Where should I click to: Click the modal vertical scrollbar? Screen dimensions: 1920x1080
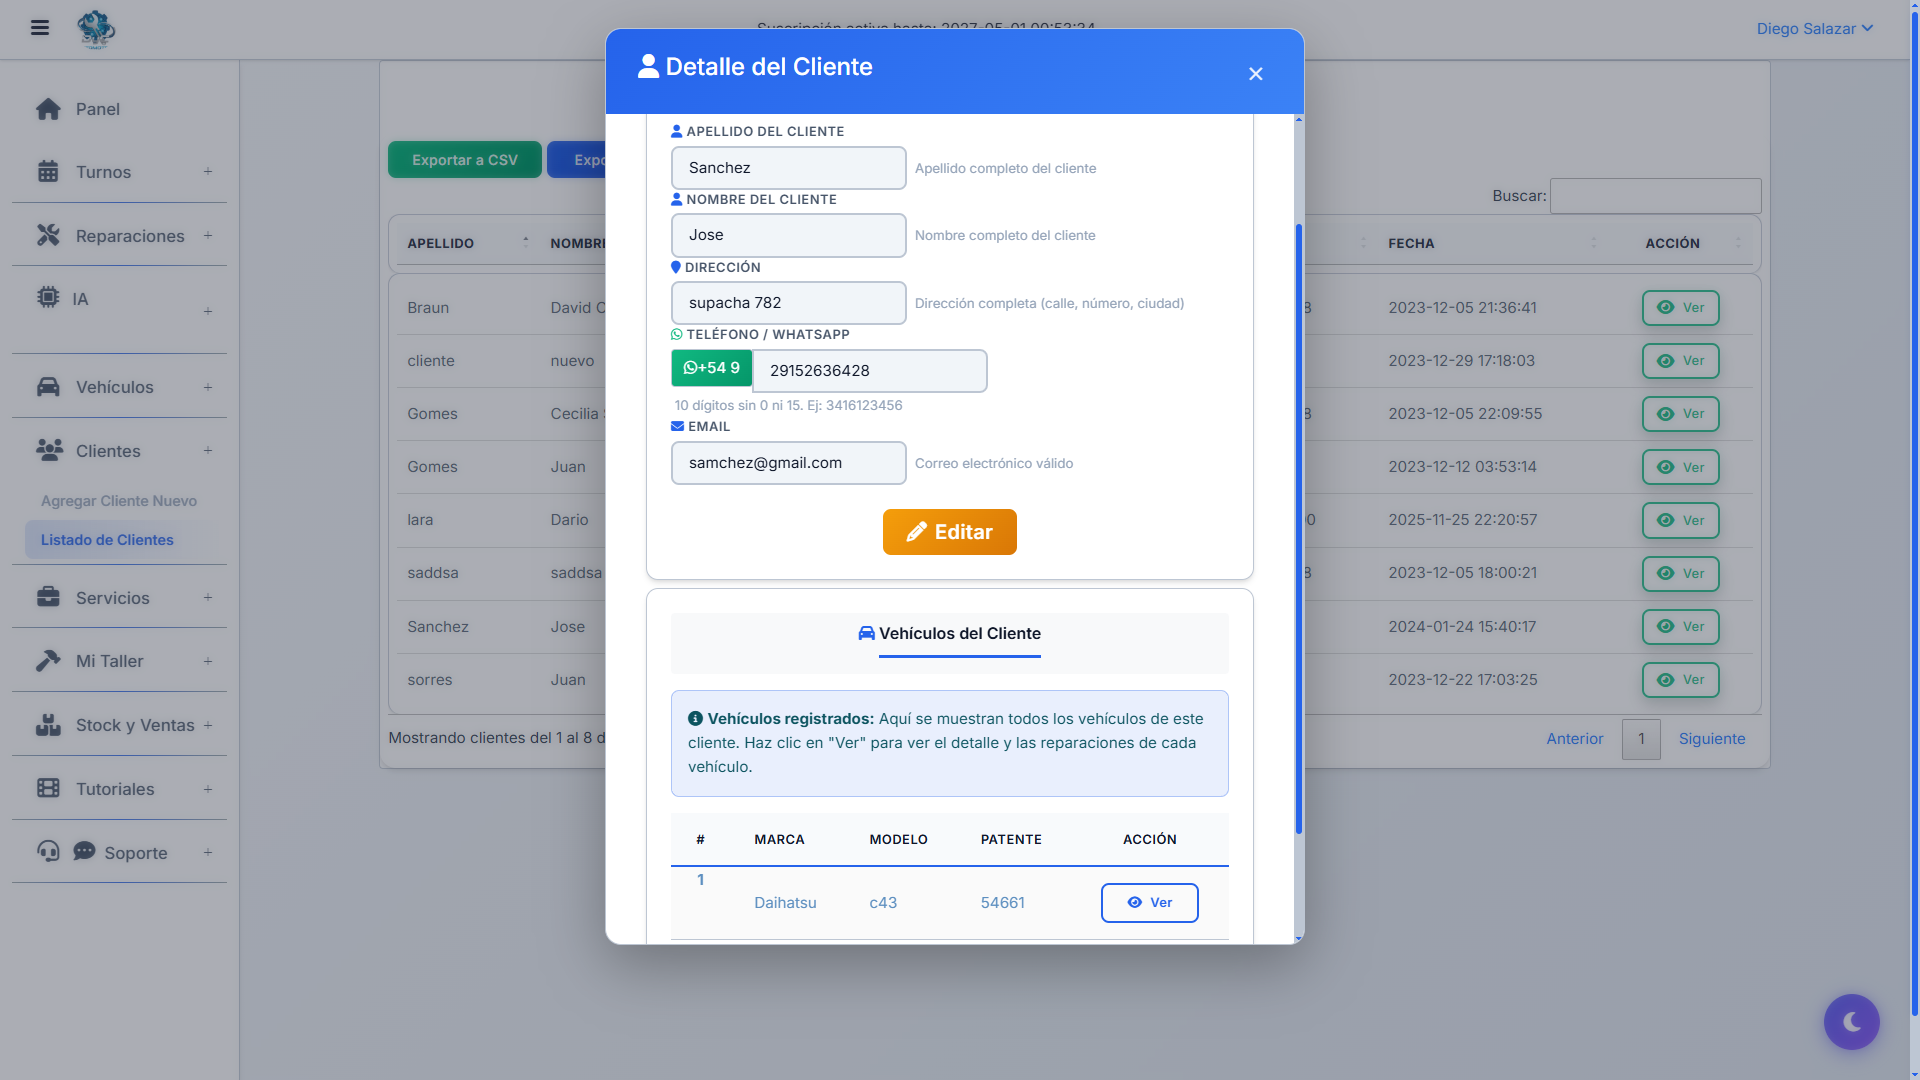tap(1298, 530)
